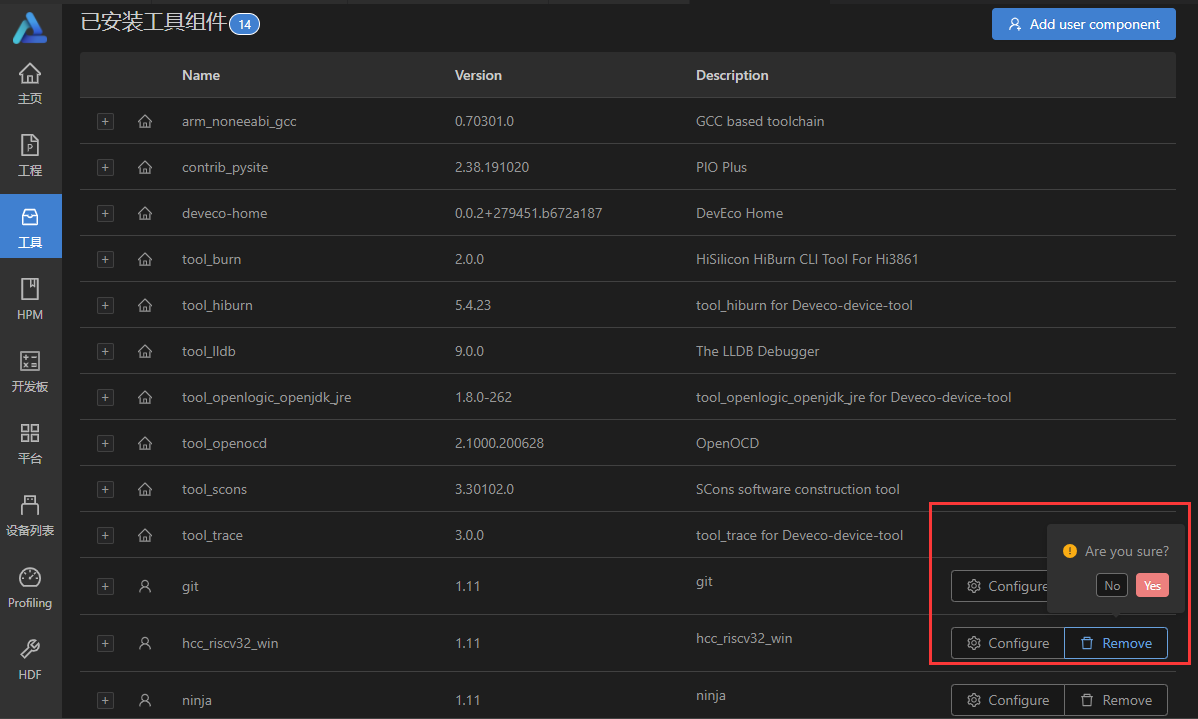Expand the git row
The width and height of the screenshot is (1198, 719).
coord(105,586)
